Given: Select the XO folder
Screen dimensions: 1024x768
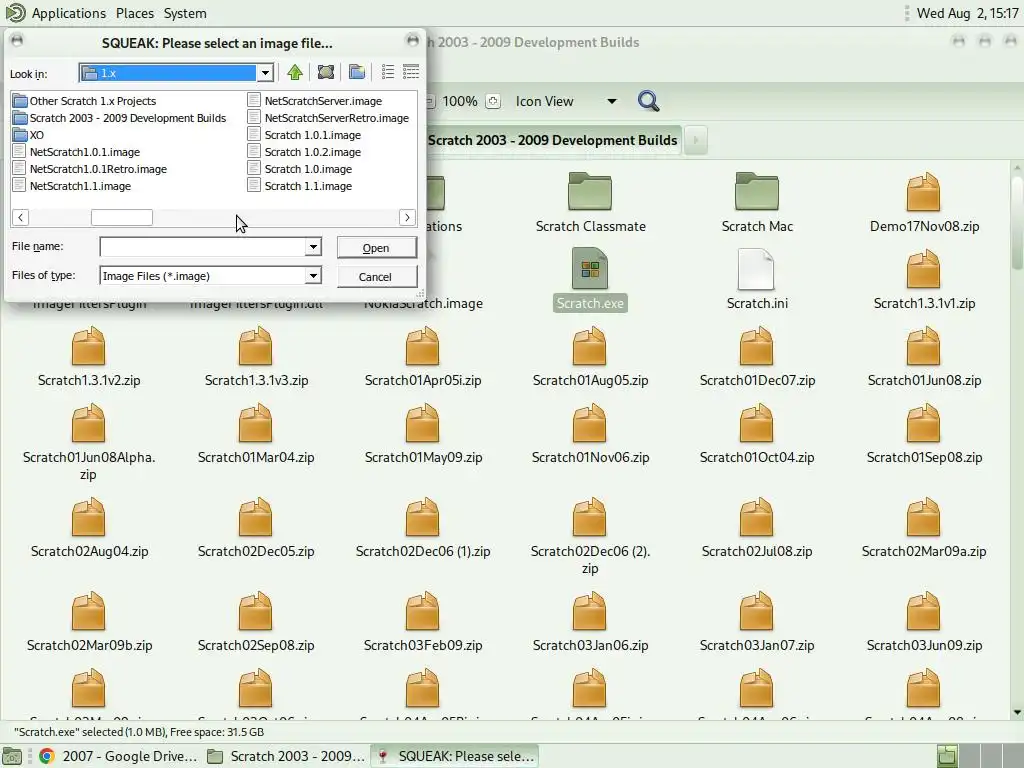Looking at the screenshot, I should (29, 135).
